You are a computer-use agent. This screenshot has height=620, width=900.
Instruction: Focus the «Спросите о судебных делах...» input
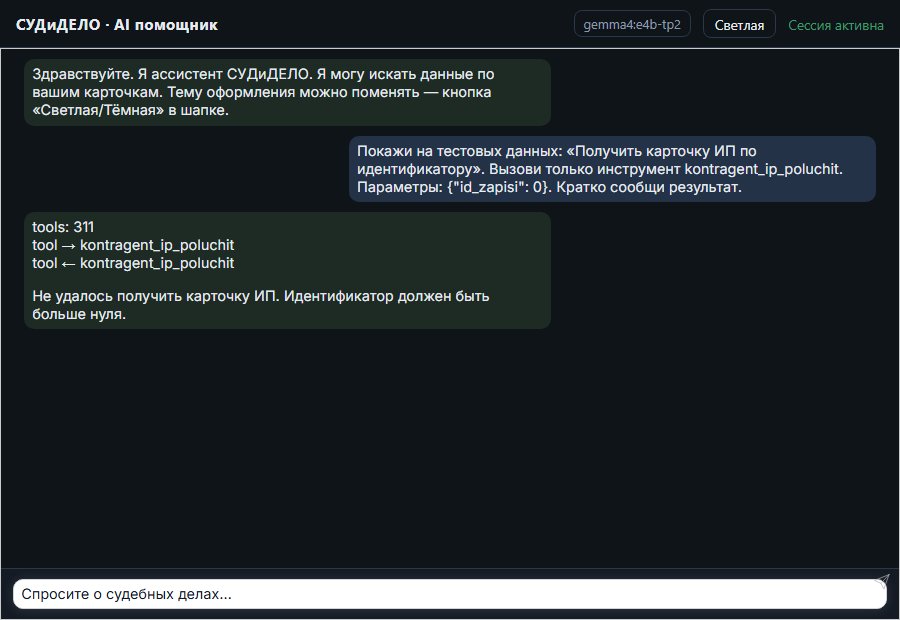(x=449, y=594)
